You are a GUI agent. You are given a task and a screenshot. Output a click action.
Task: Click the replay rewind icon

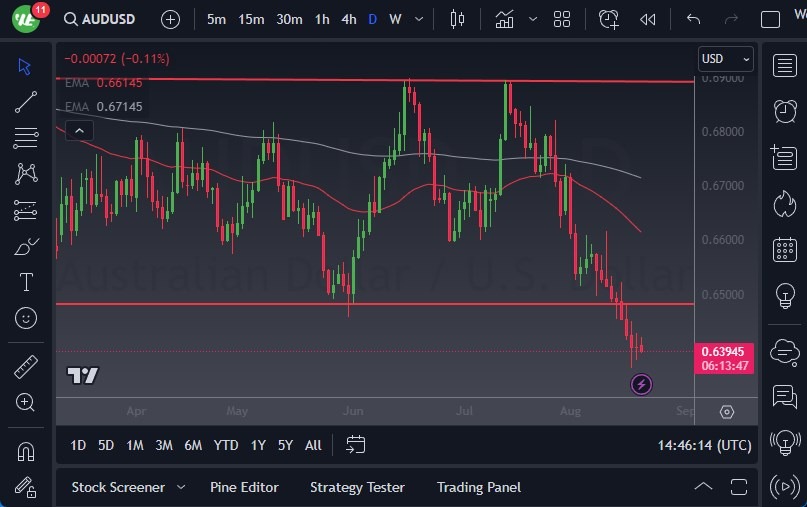648,19
